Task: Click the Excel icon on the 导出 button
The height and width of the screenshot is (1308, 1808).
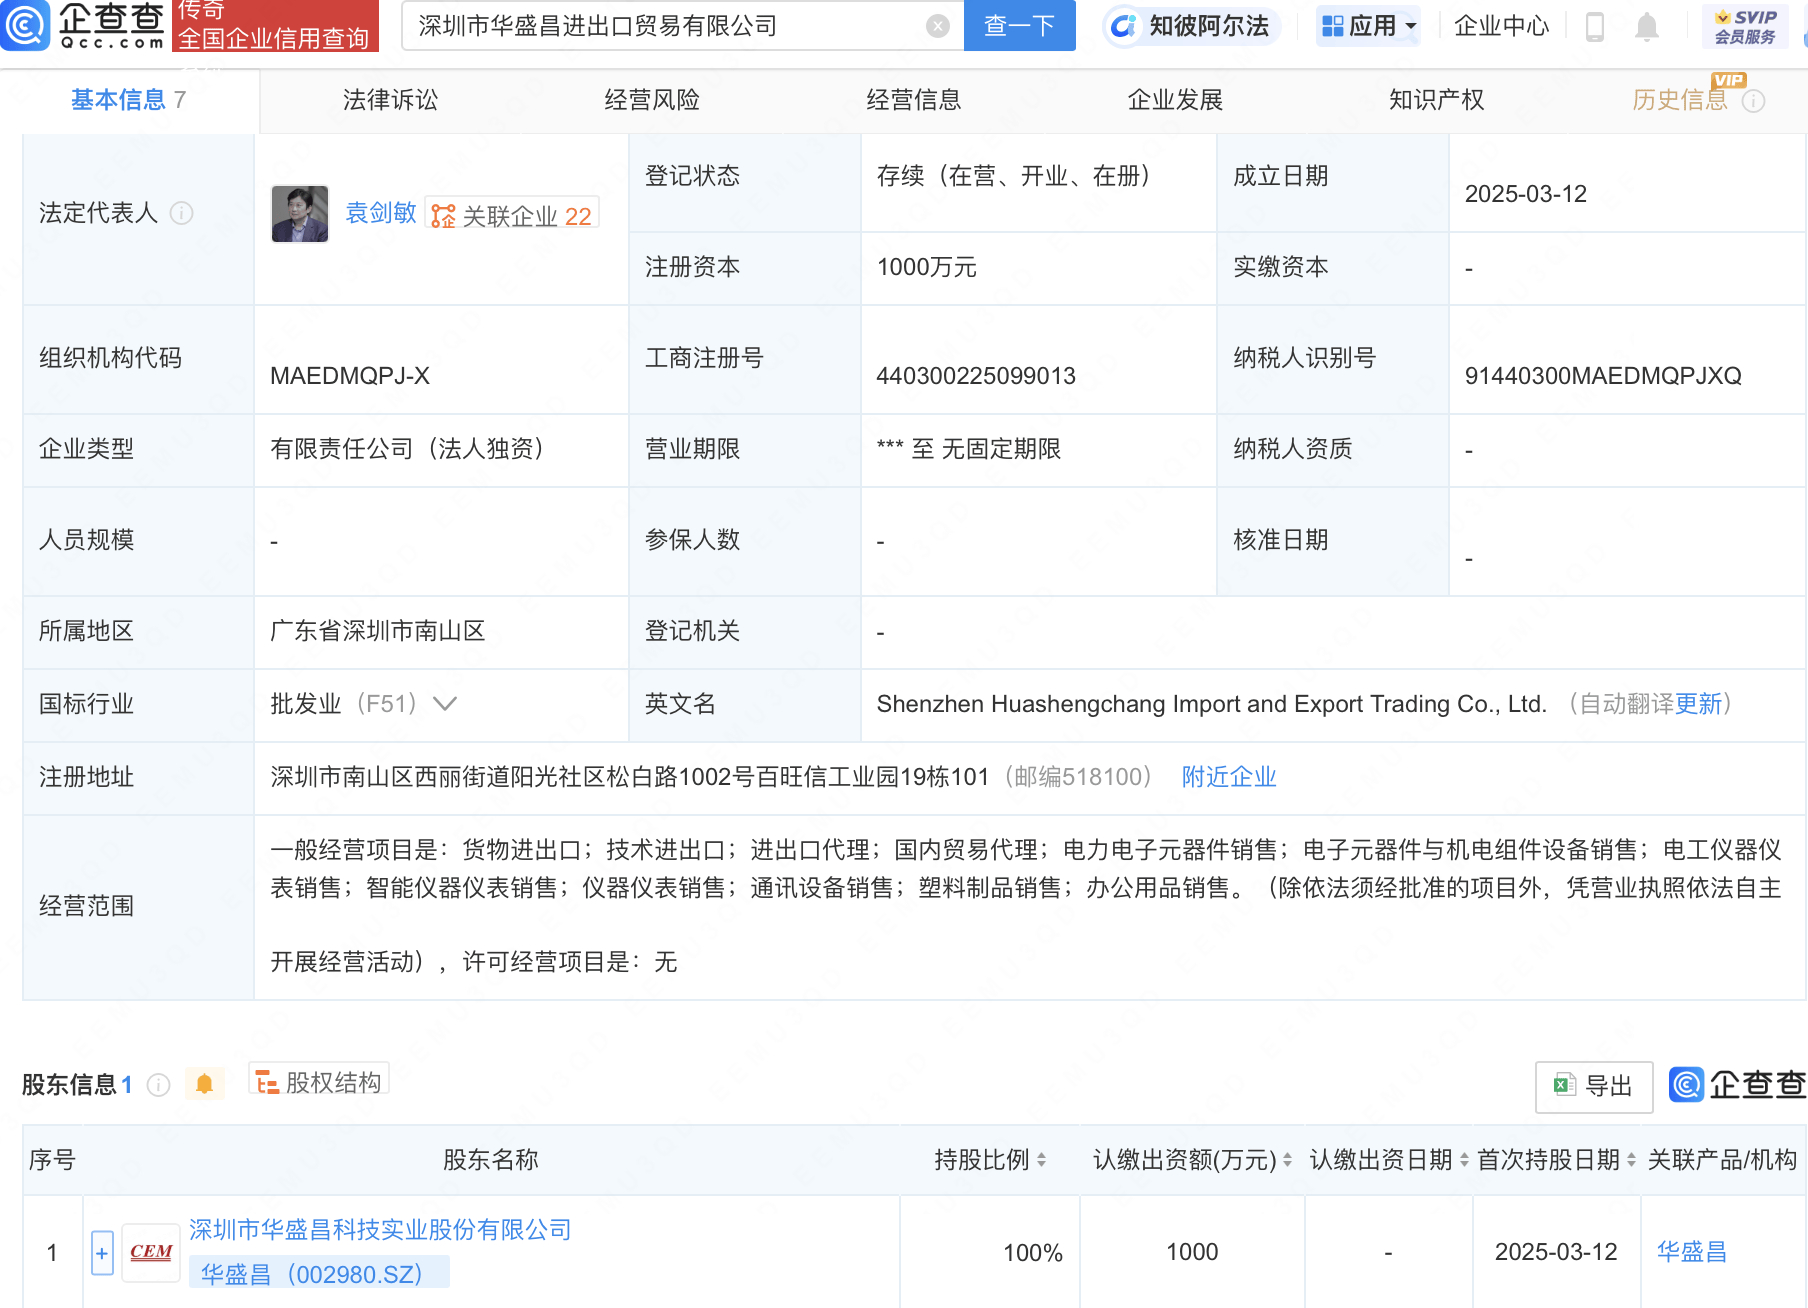Action: point(1564,1085)
